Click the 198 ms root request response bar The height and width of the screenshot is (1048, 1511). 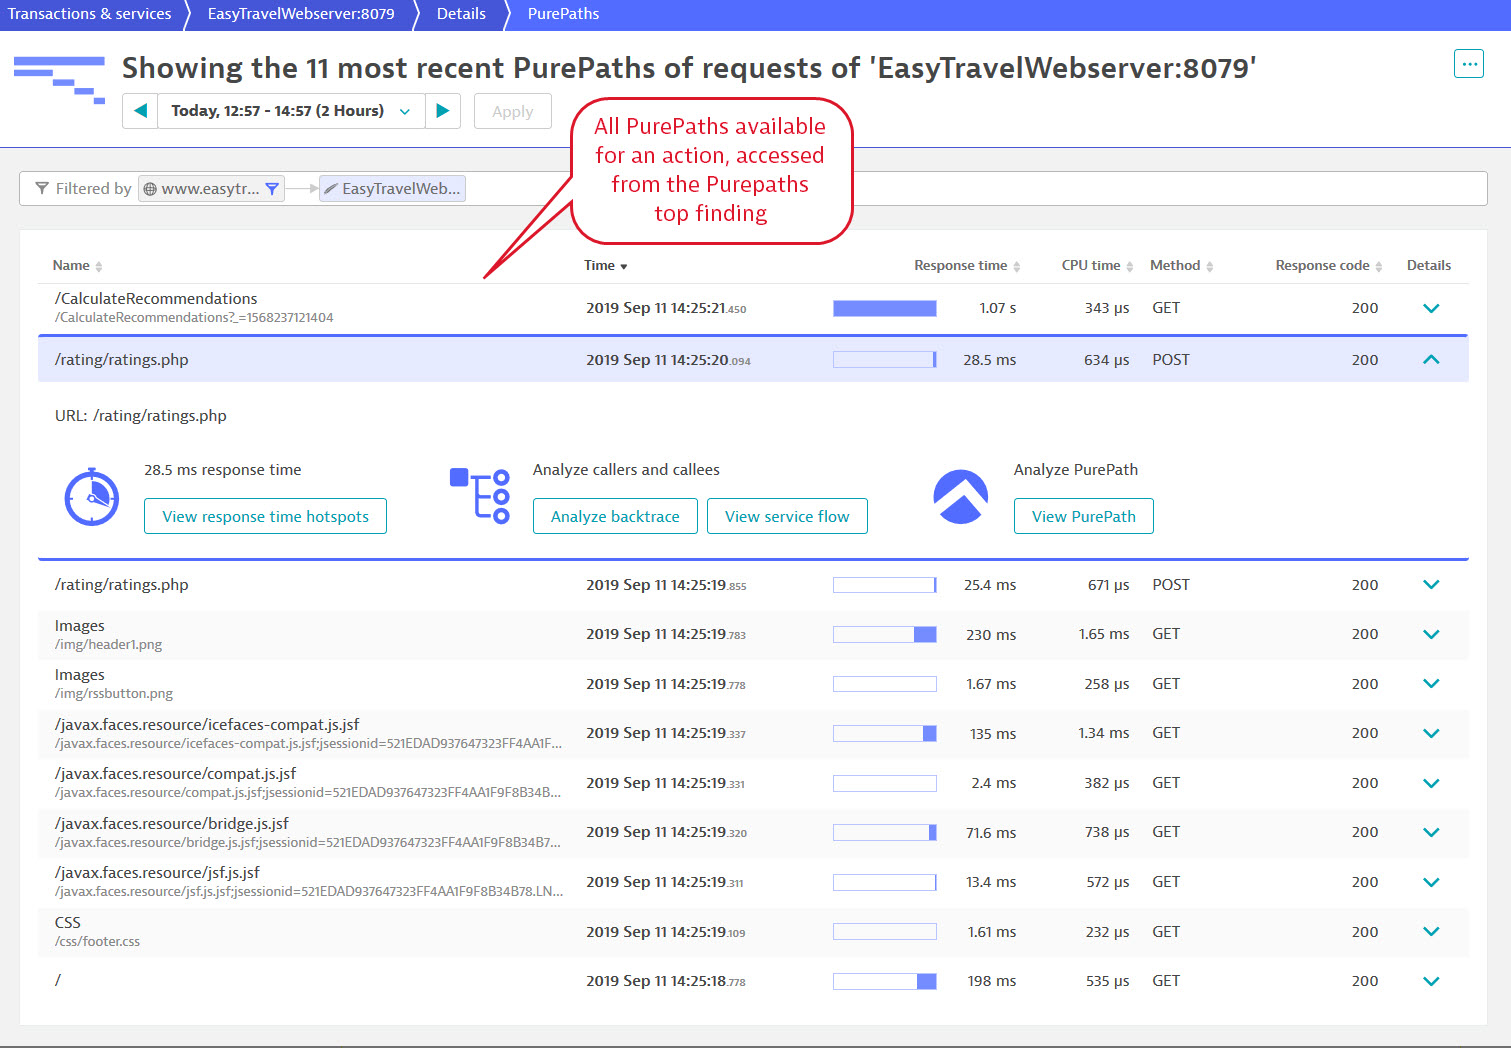(885, 981)
